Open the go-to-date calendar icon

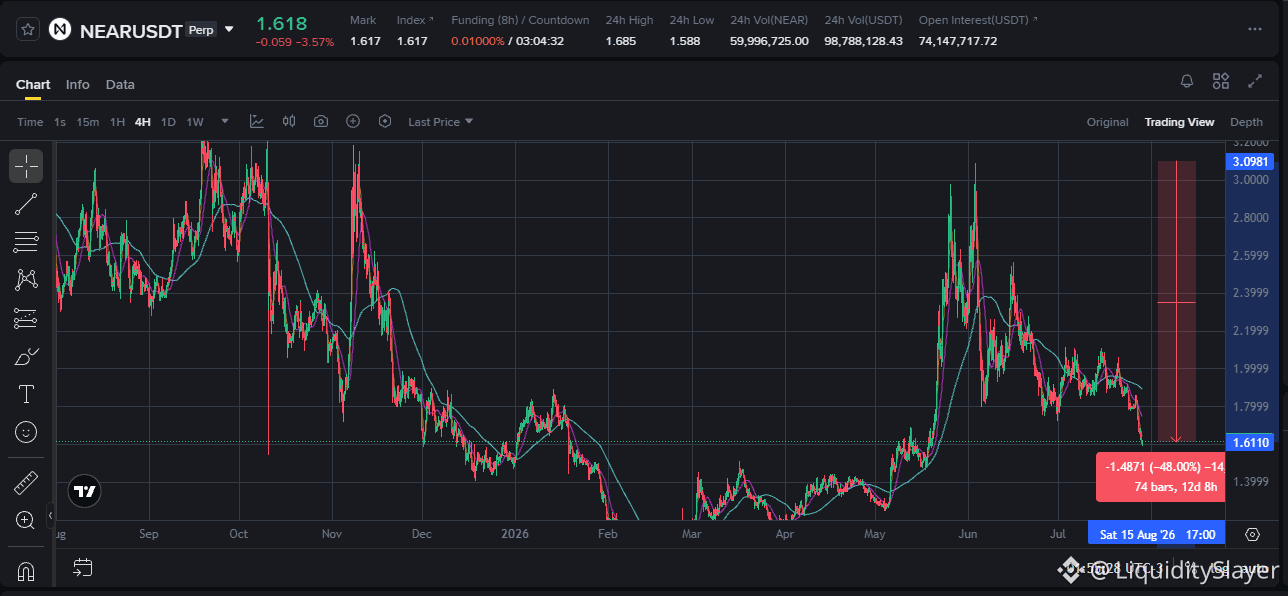(x=83, y=568)
